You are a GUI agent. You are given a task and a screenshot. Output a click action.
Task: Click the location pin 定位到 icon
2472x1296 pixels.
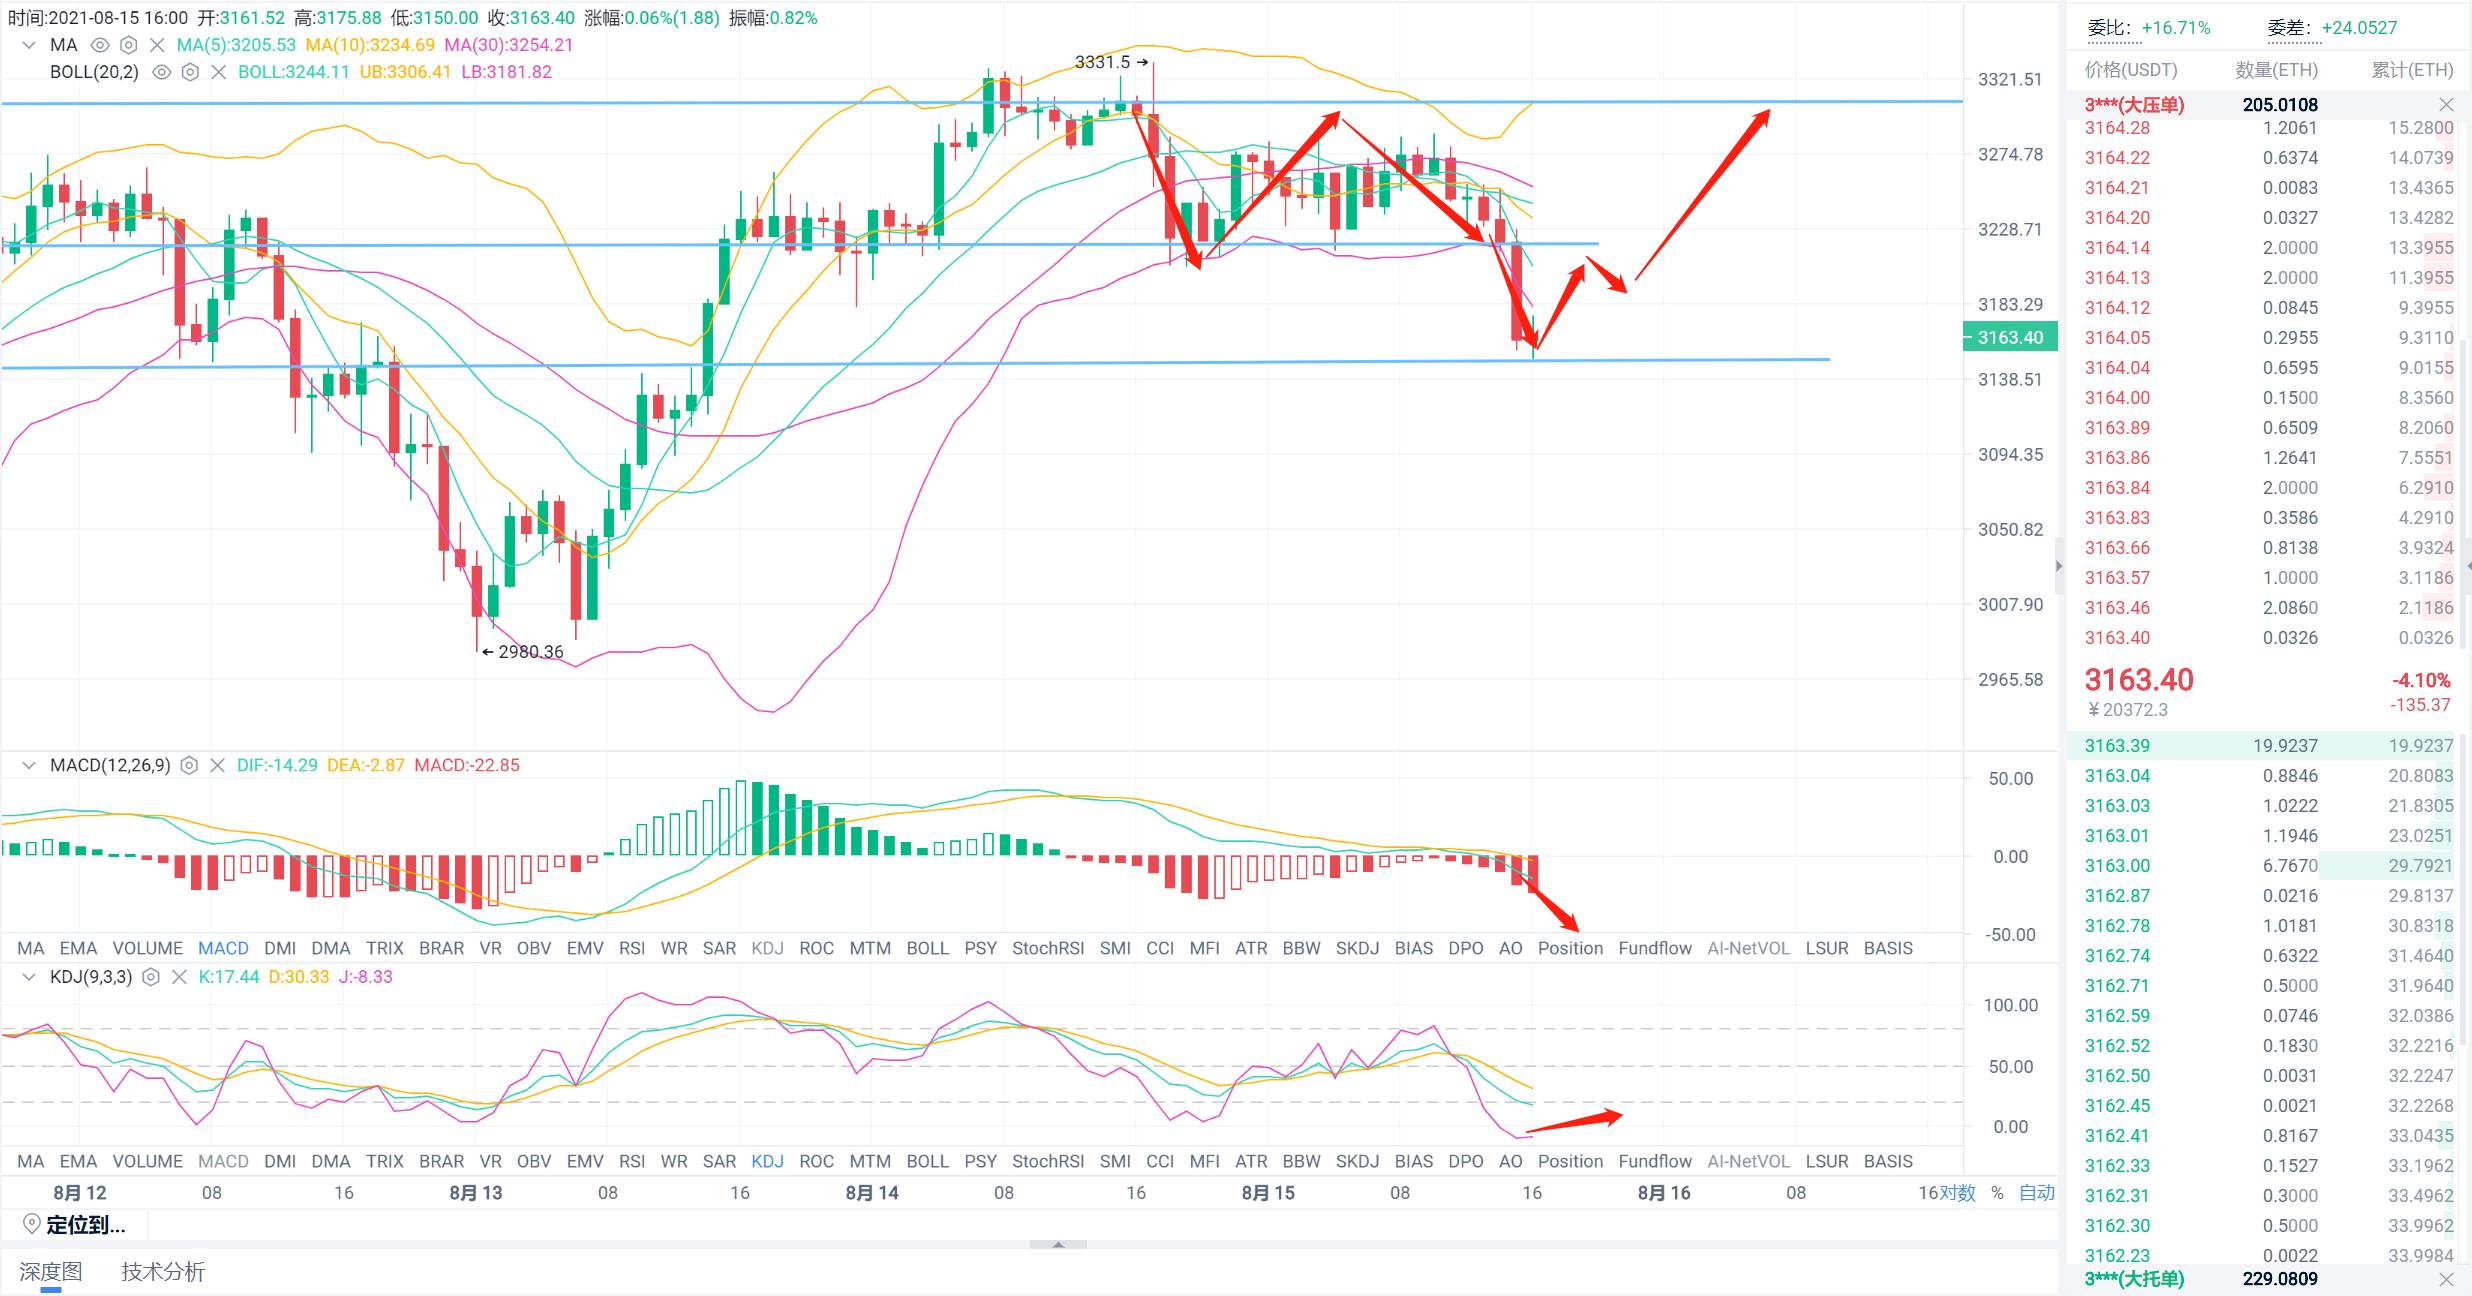tap(31, 1225)
